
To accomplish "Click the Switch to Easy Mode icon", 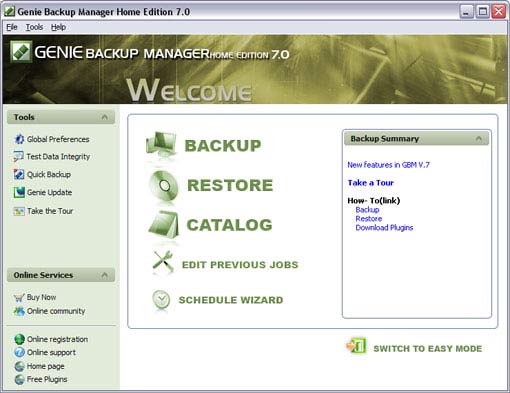I will click(356, 346).
